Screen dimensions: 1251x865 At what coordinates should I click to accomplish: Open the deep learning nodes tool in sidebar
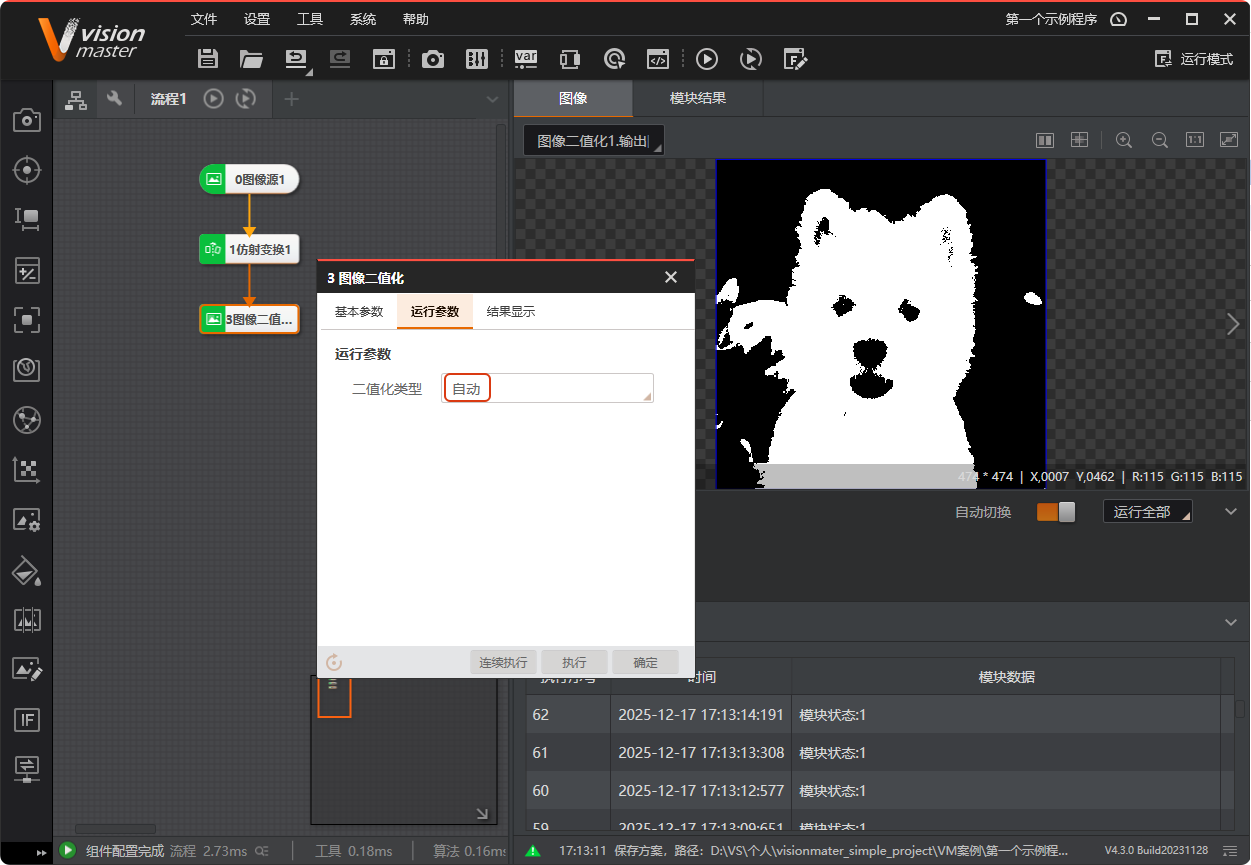26,420
